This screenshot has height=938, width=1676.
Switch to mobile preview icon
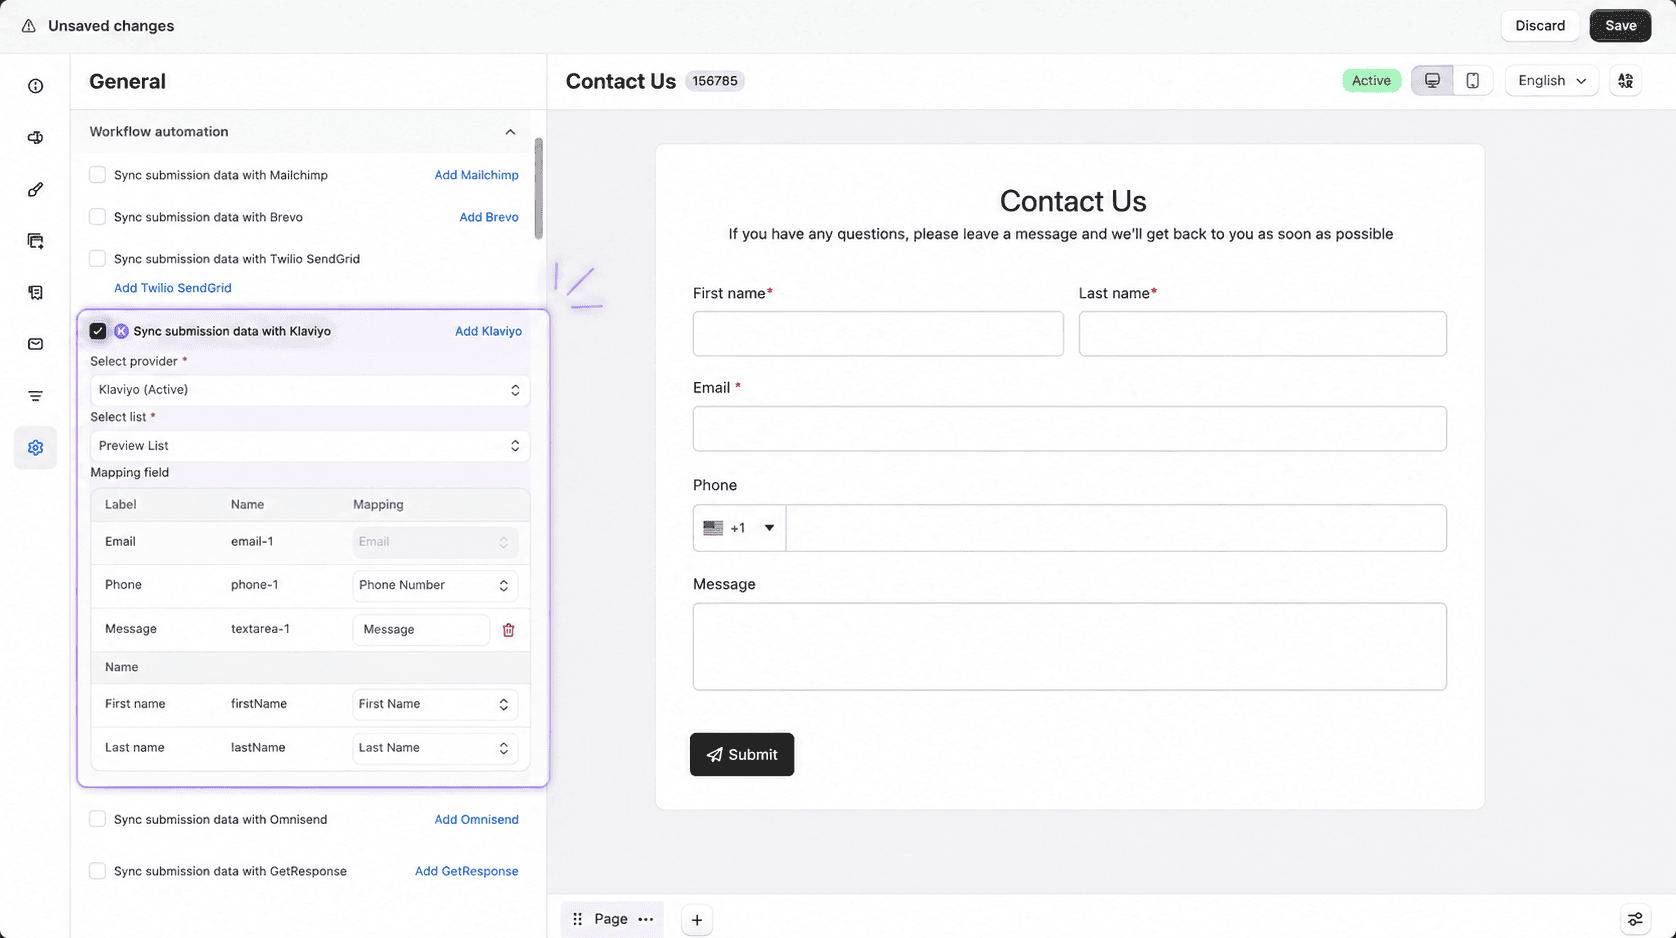[1473, 81]
